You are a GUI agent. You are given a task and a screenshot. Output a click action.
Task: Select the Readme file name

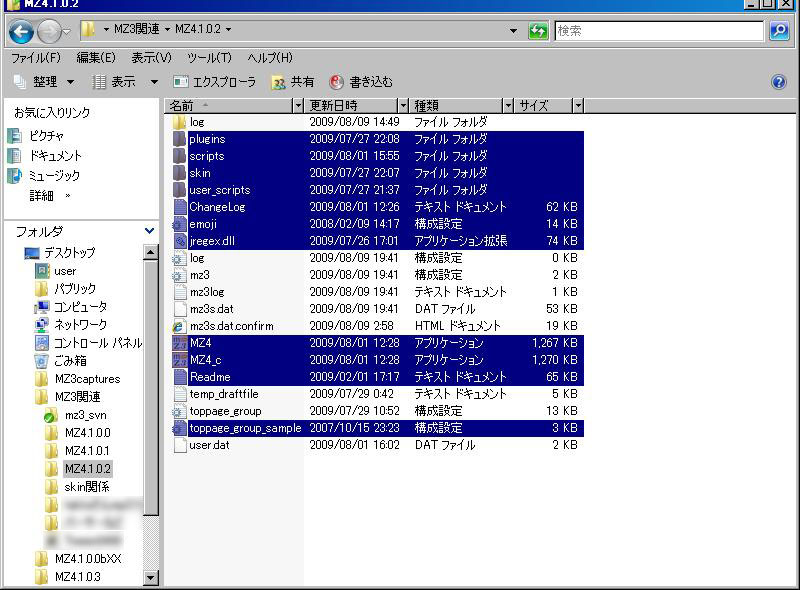point(210,377)
